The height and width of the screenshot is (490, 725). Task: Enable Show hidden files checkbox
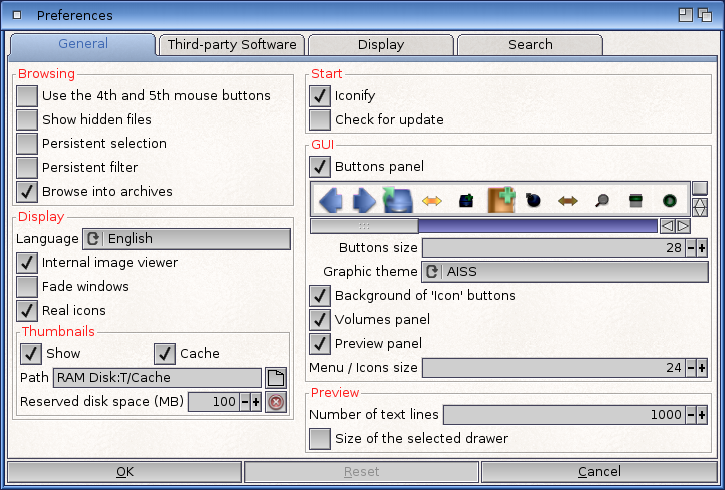[x=27, y=120]
